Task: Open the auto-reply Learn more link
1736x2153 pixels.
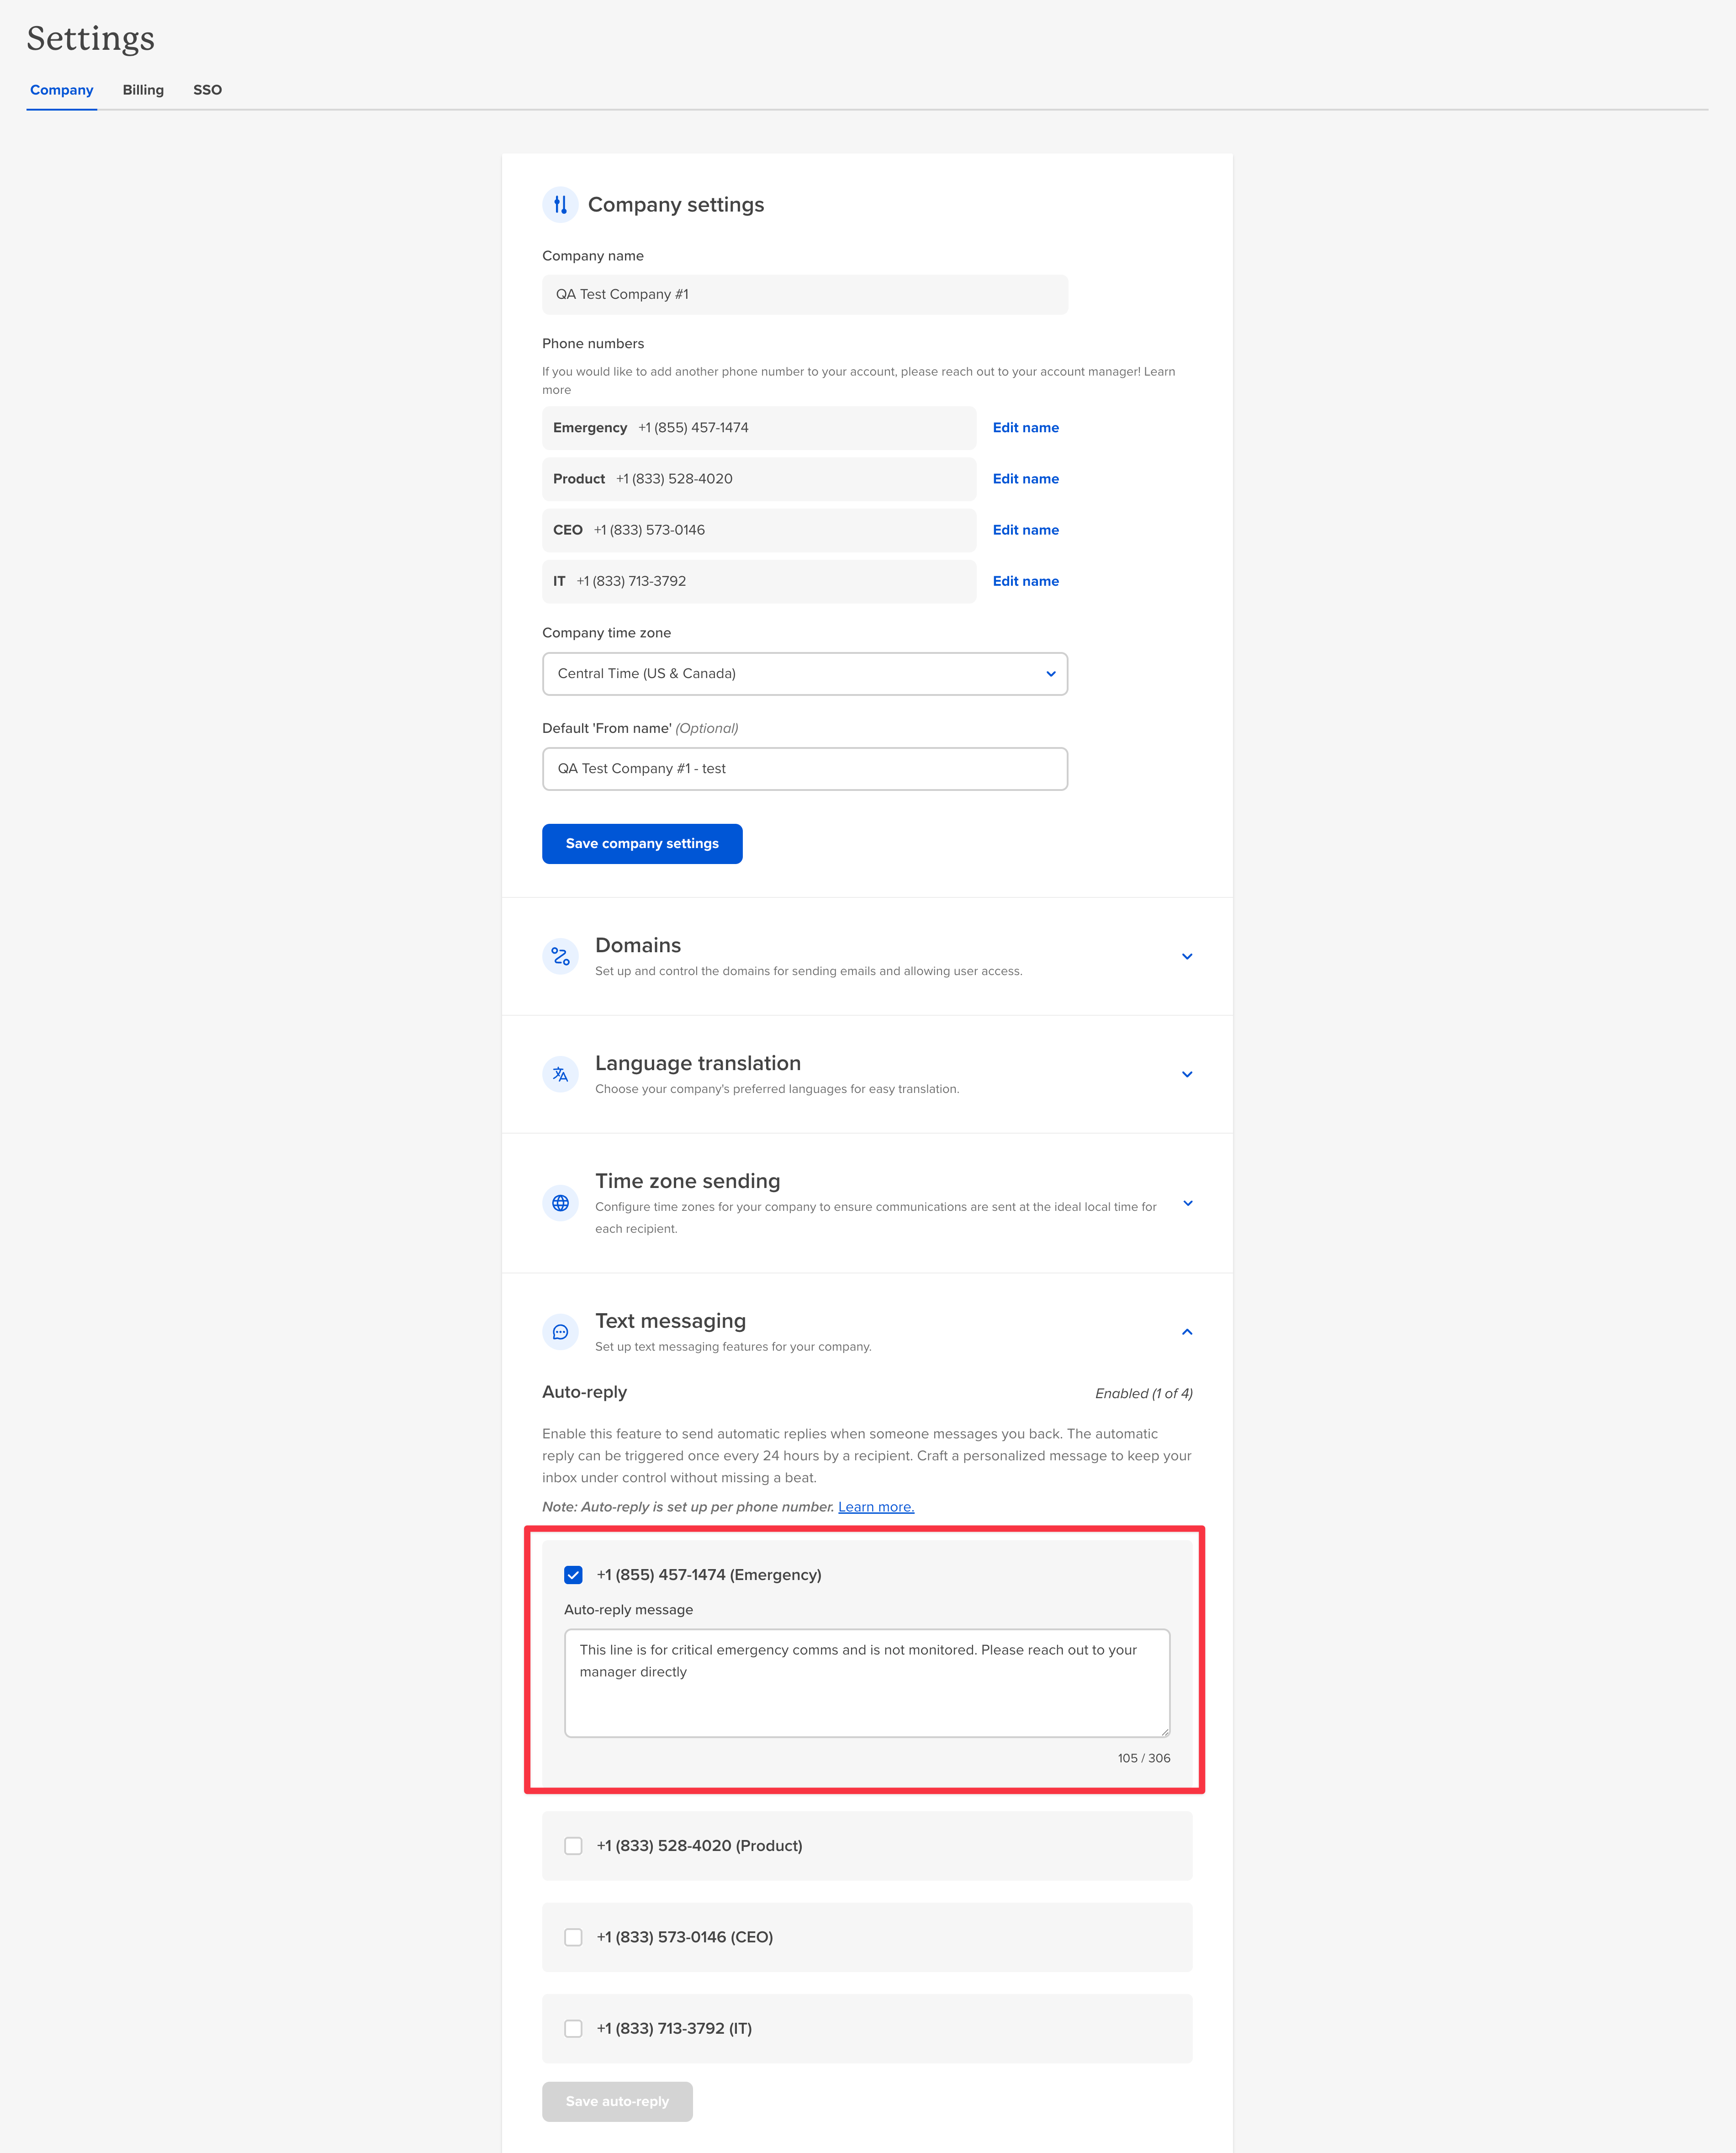Action: [x=876, y=1507]
